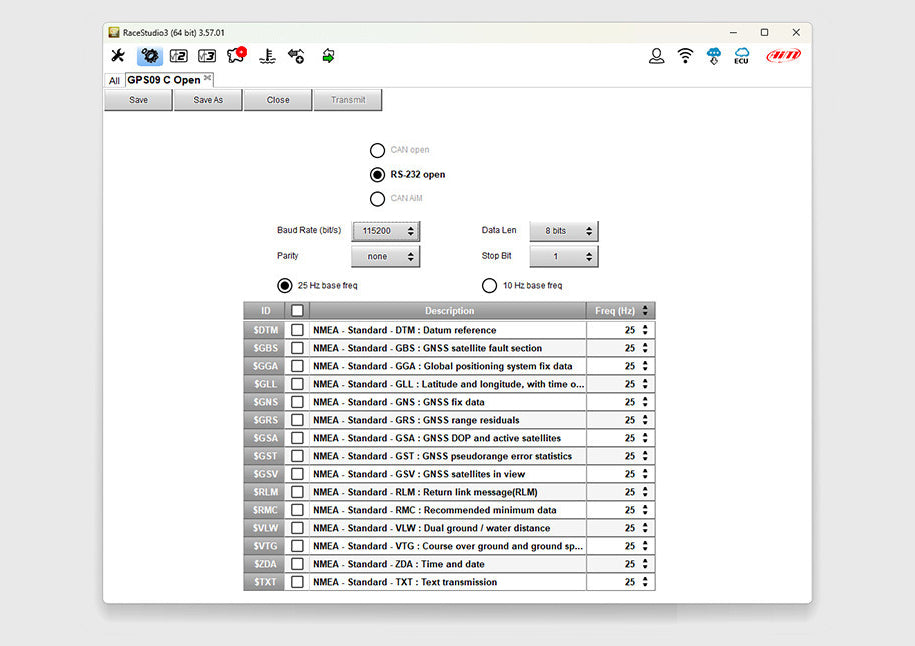Screen dimensions: 915x646
Task: Switch to the All tab
Action: pyautogui.click(x=114, y=81)
